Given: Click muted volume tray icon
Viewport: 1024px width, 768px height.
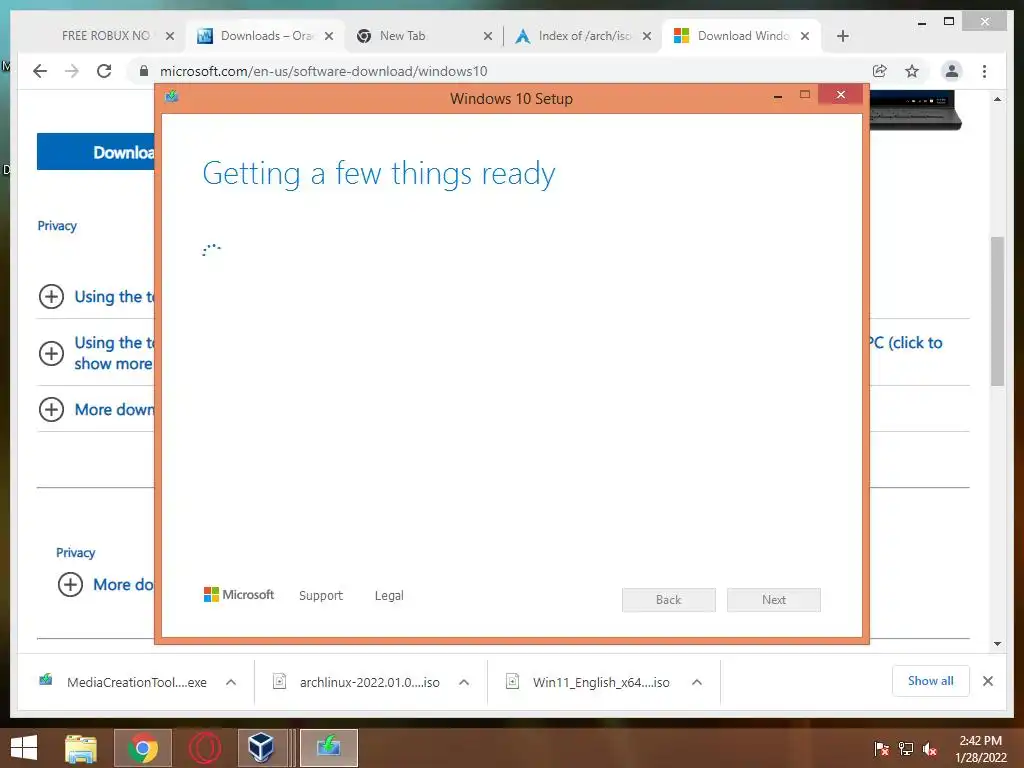Looking at the screenshot, I should click(930, 749).
